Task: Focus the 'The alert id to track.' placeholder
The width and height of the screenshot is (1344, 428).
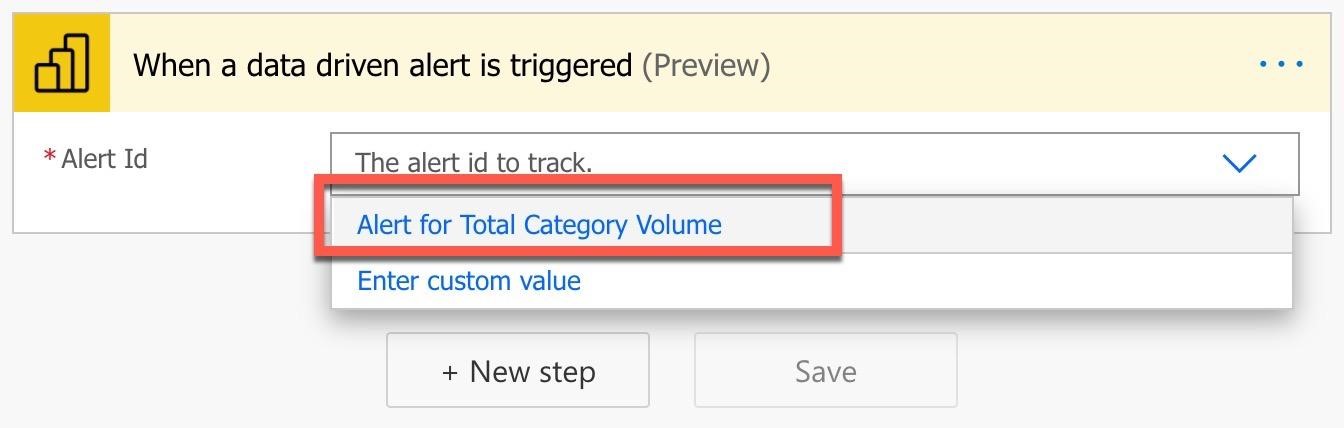Action: point(474,163)
